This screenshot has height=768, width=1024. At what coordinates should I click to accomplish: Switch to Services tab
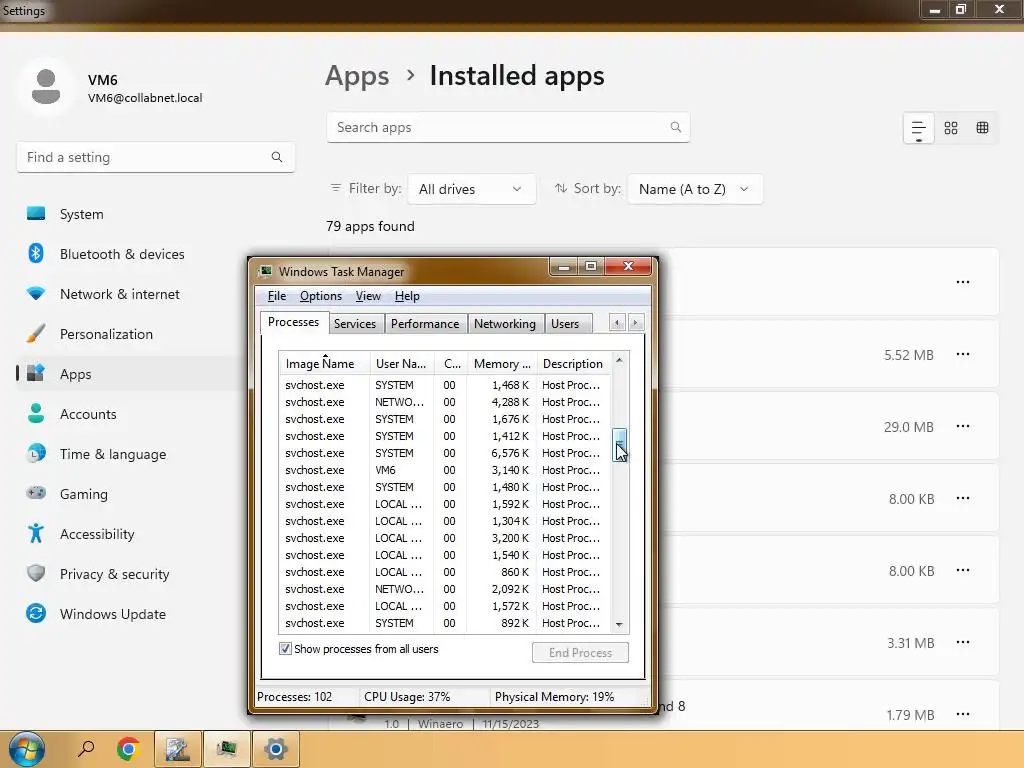355,324
